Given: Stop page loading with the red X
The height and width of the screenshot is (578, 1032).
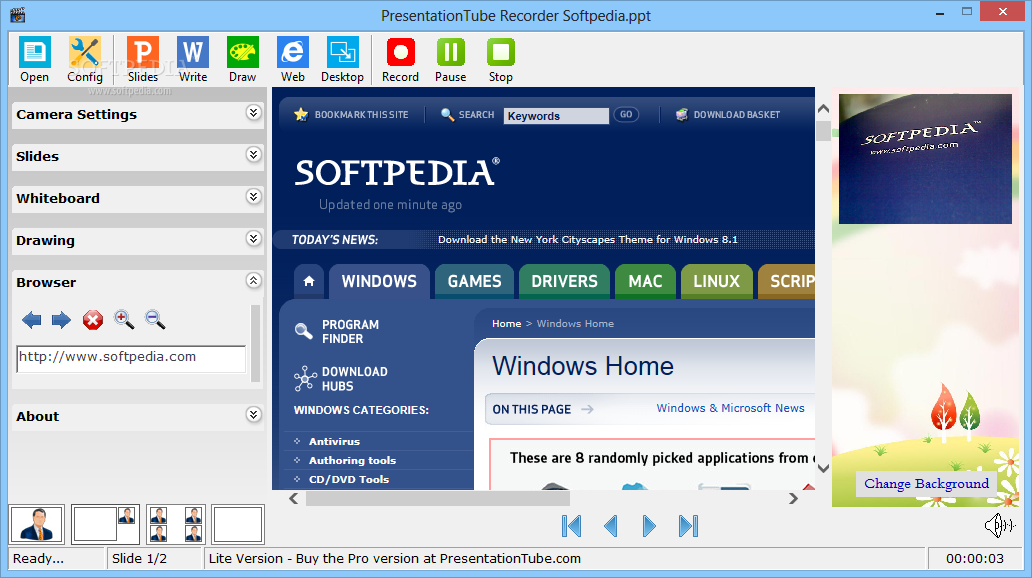Looking at the screenshot, I should [93, 320].
